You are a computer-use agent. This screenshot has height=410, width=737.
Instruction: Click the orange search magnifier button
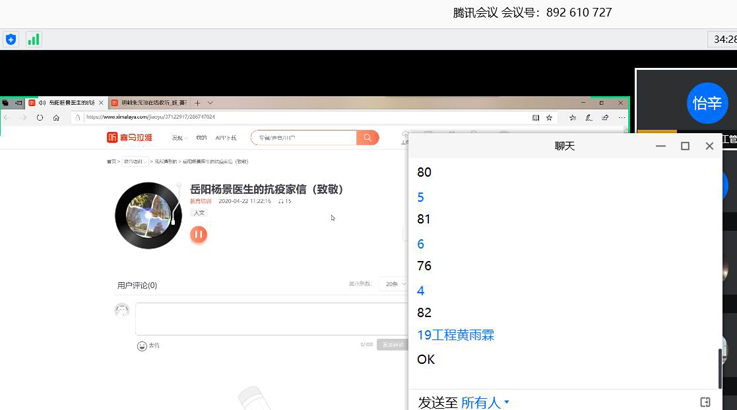click(368, 138)
